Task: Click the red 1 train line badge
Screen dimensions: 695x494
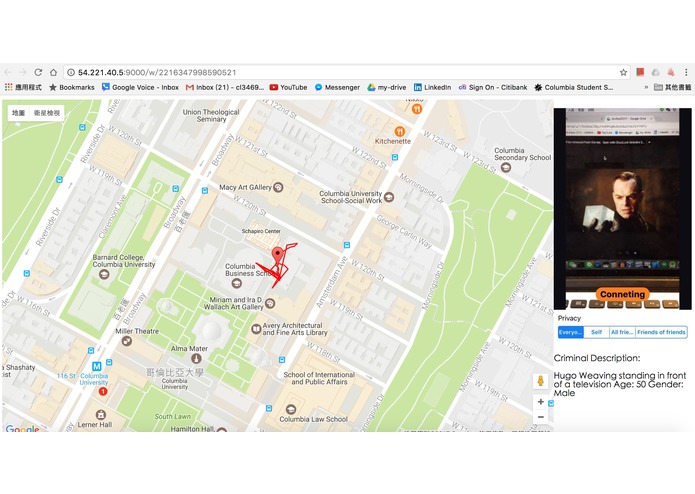Action: (103, 391)
